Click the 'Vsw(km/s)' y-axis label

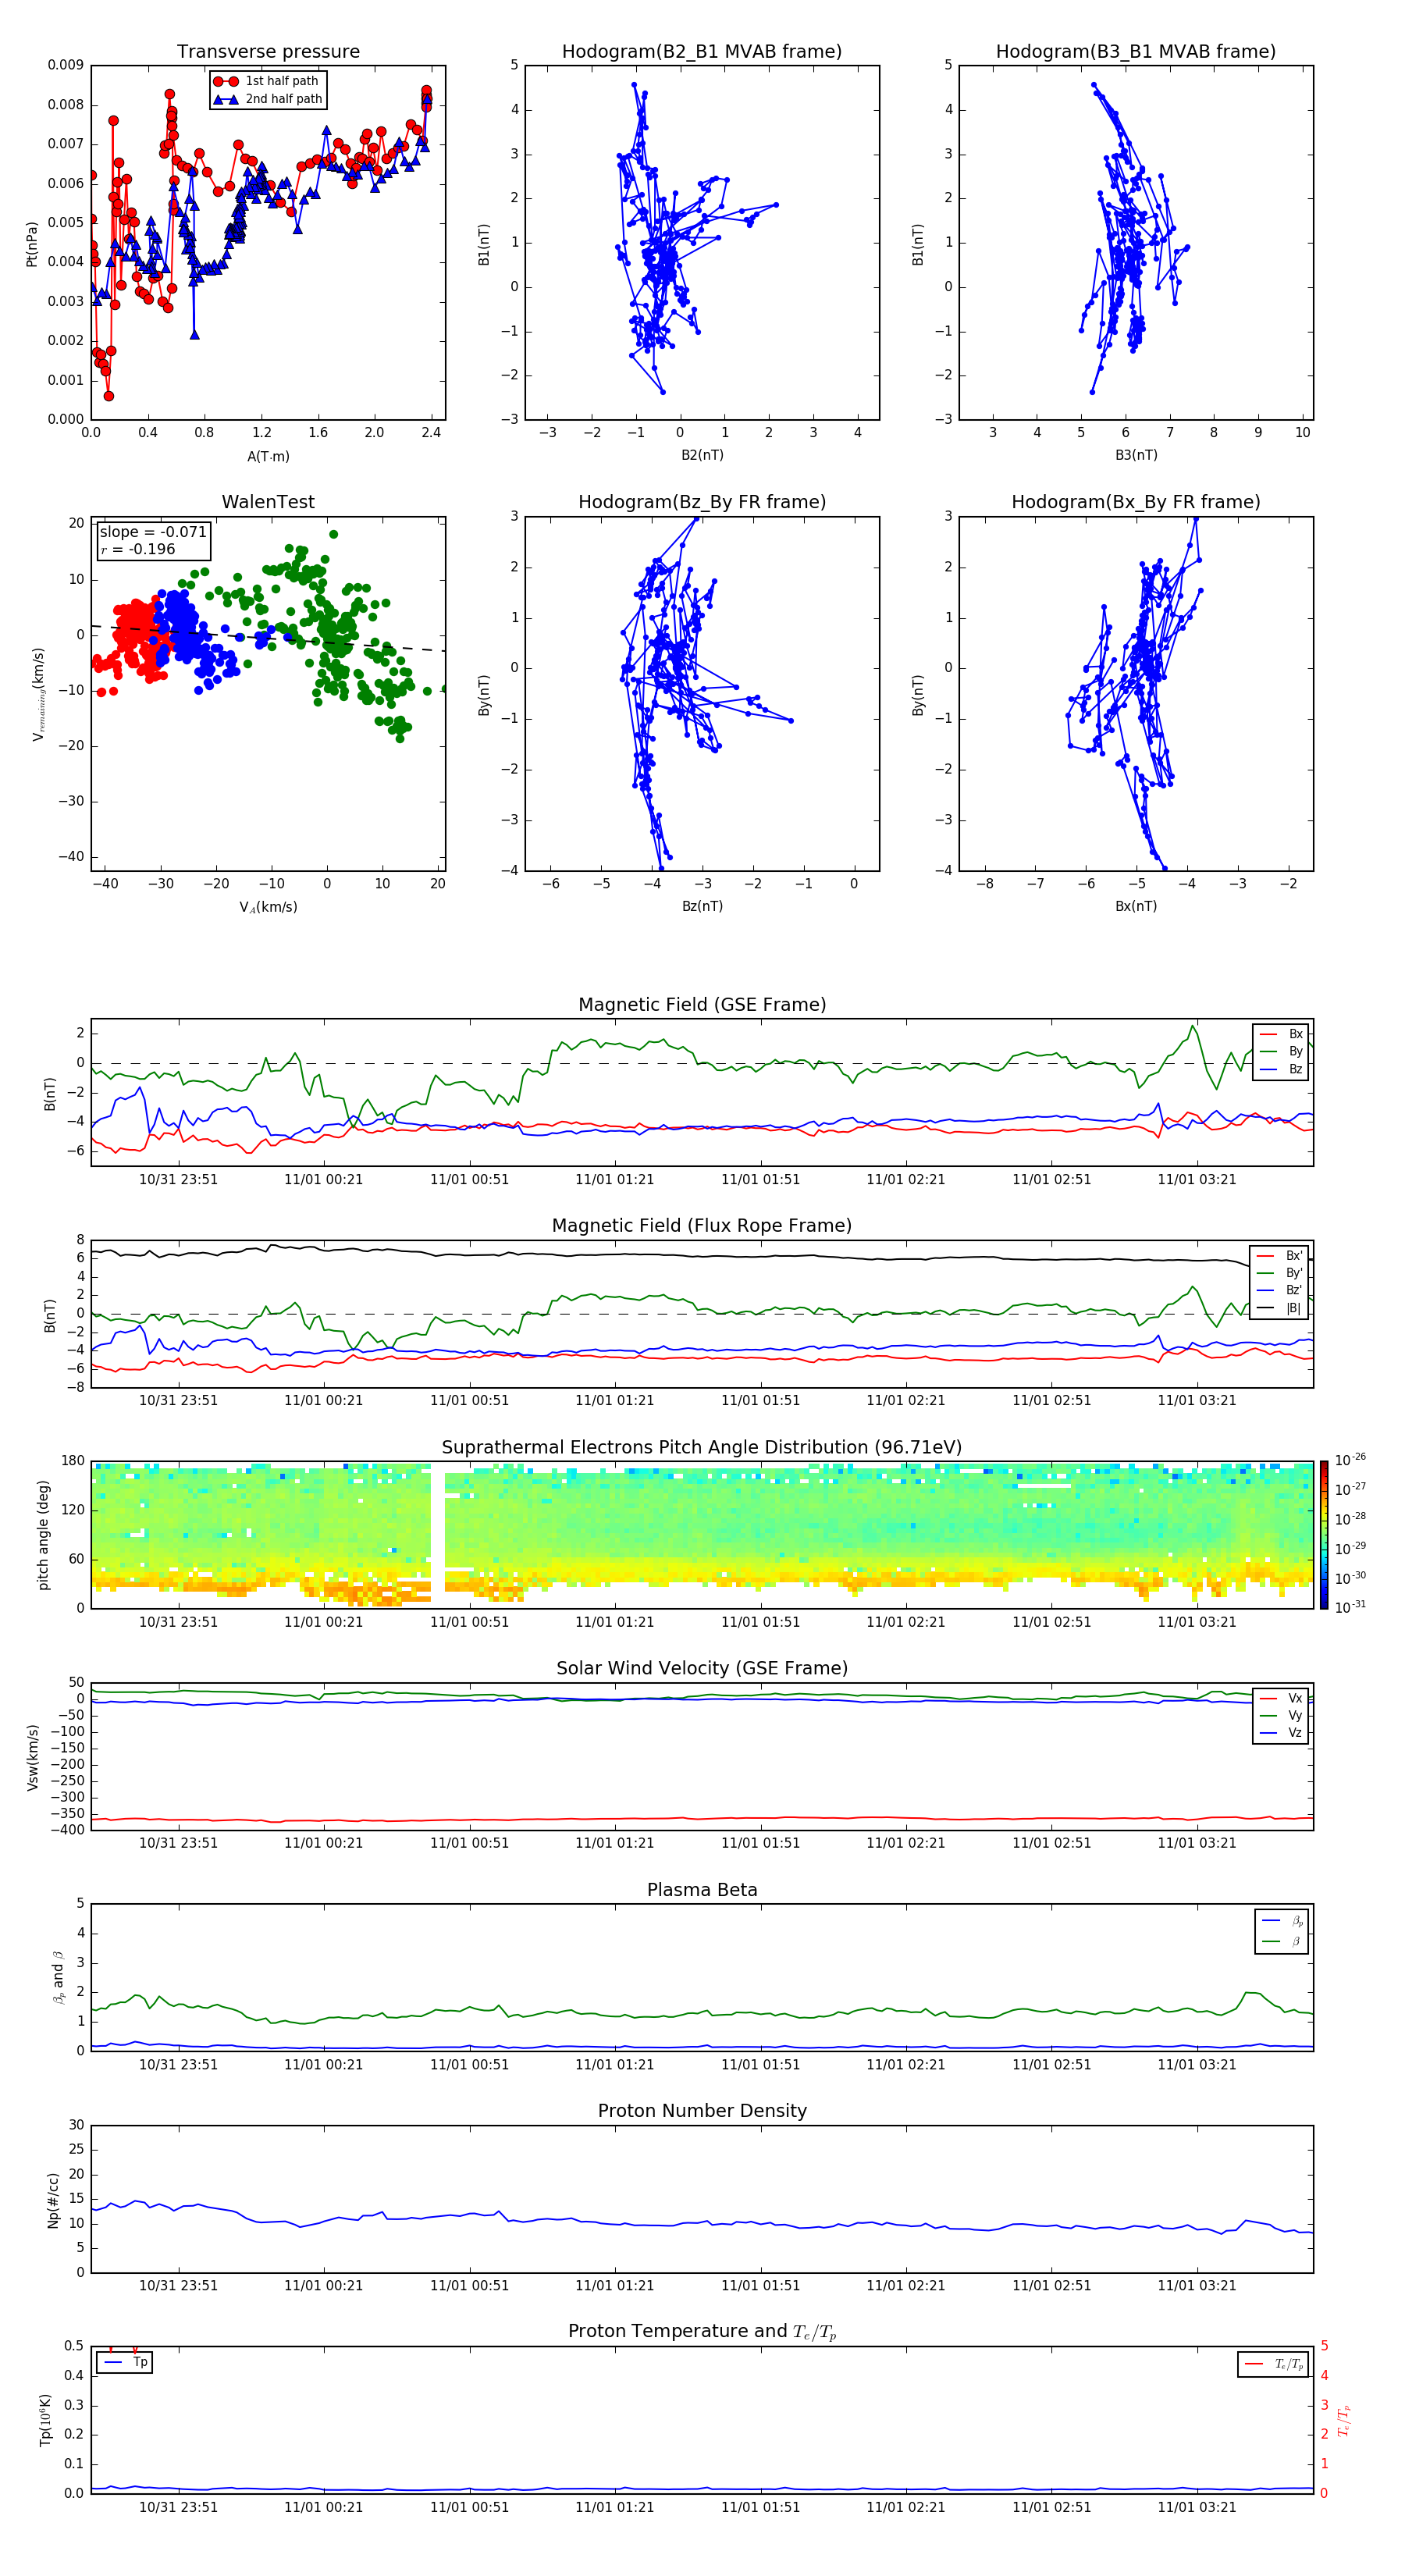pyautogui.click(x=33, y=1757)
